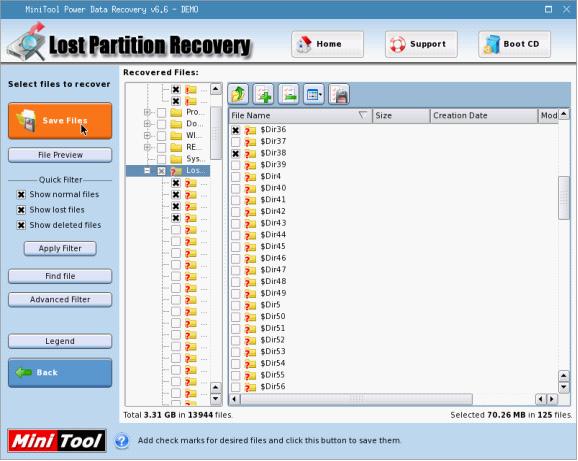Click the $Dir50 lost folder icon
This screenshot has width=578, height=461.
[250, 317]
